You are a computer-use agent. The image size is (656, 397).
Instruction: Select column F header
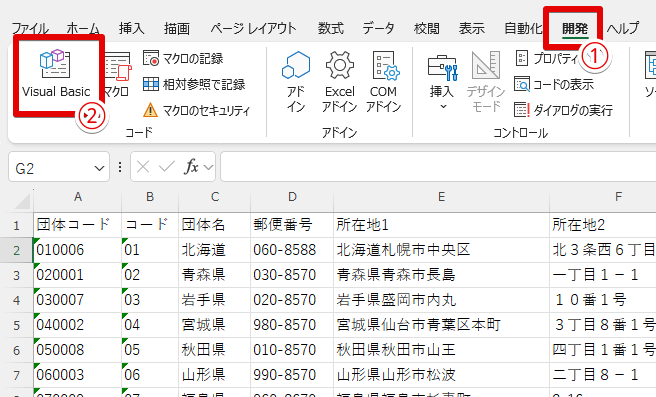click(x=603, y=197)
